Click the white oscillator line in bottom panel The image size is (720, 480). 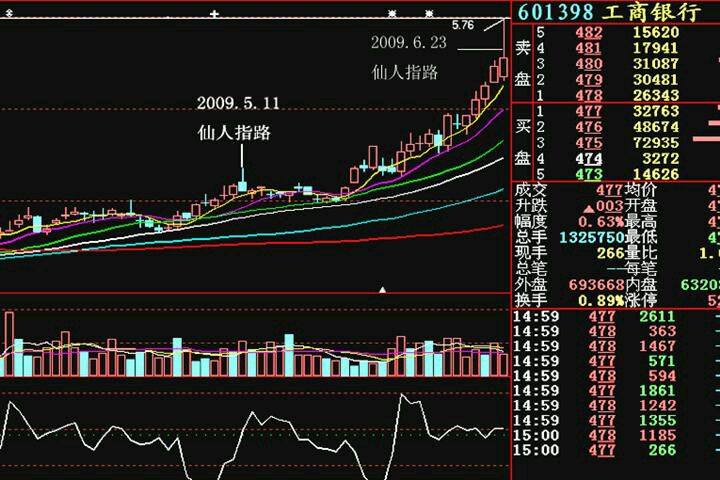tap(252, 436)
